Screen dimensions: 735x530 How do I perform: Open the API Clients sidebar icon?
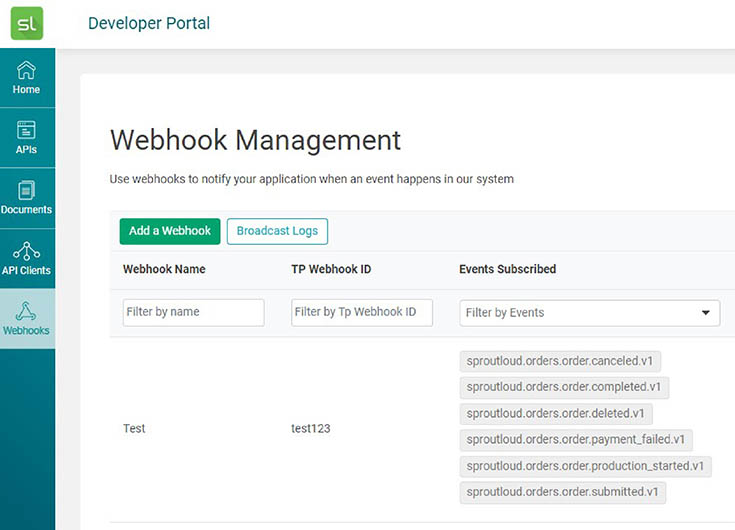tap(27, 258)
